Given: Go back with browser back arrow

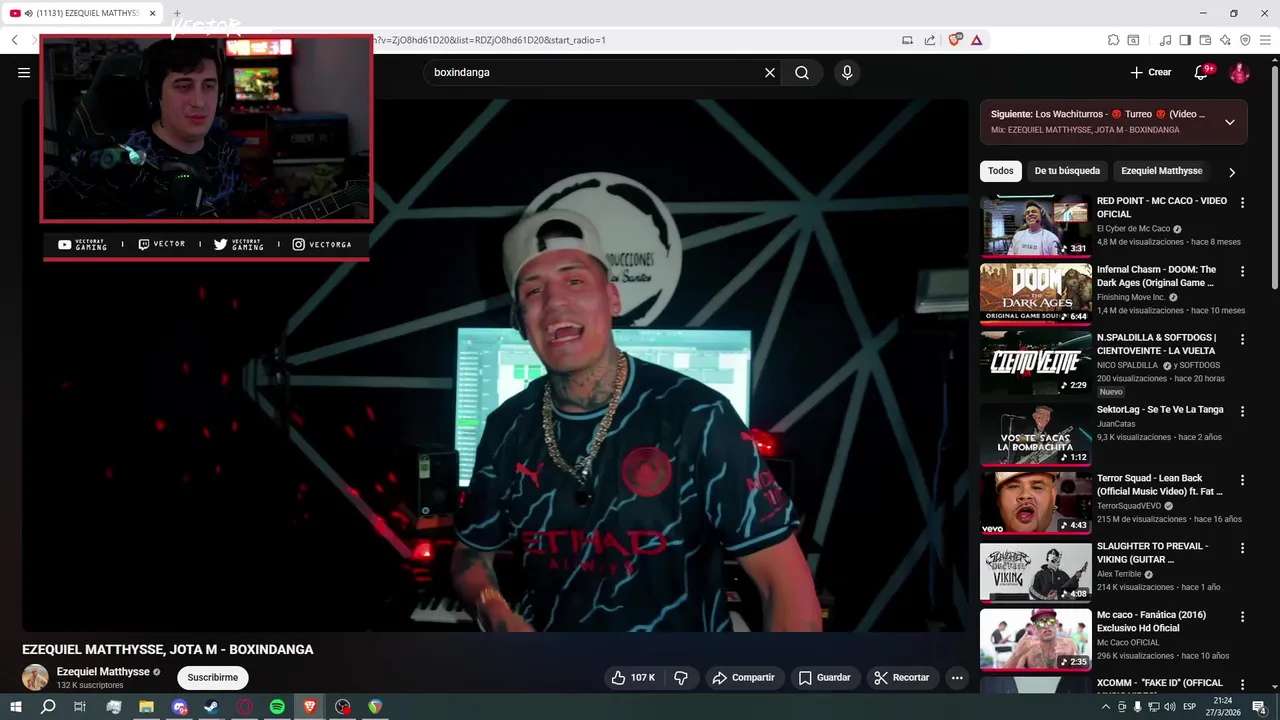Looking at the screenshot, I should pos(15,40).
